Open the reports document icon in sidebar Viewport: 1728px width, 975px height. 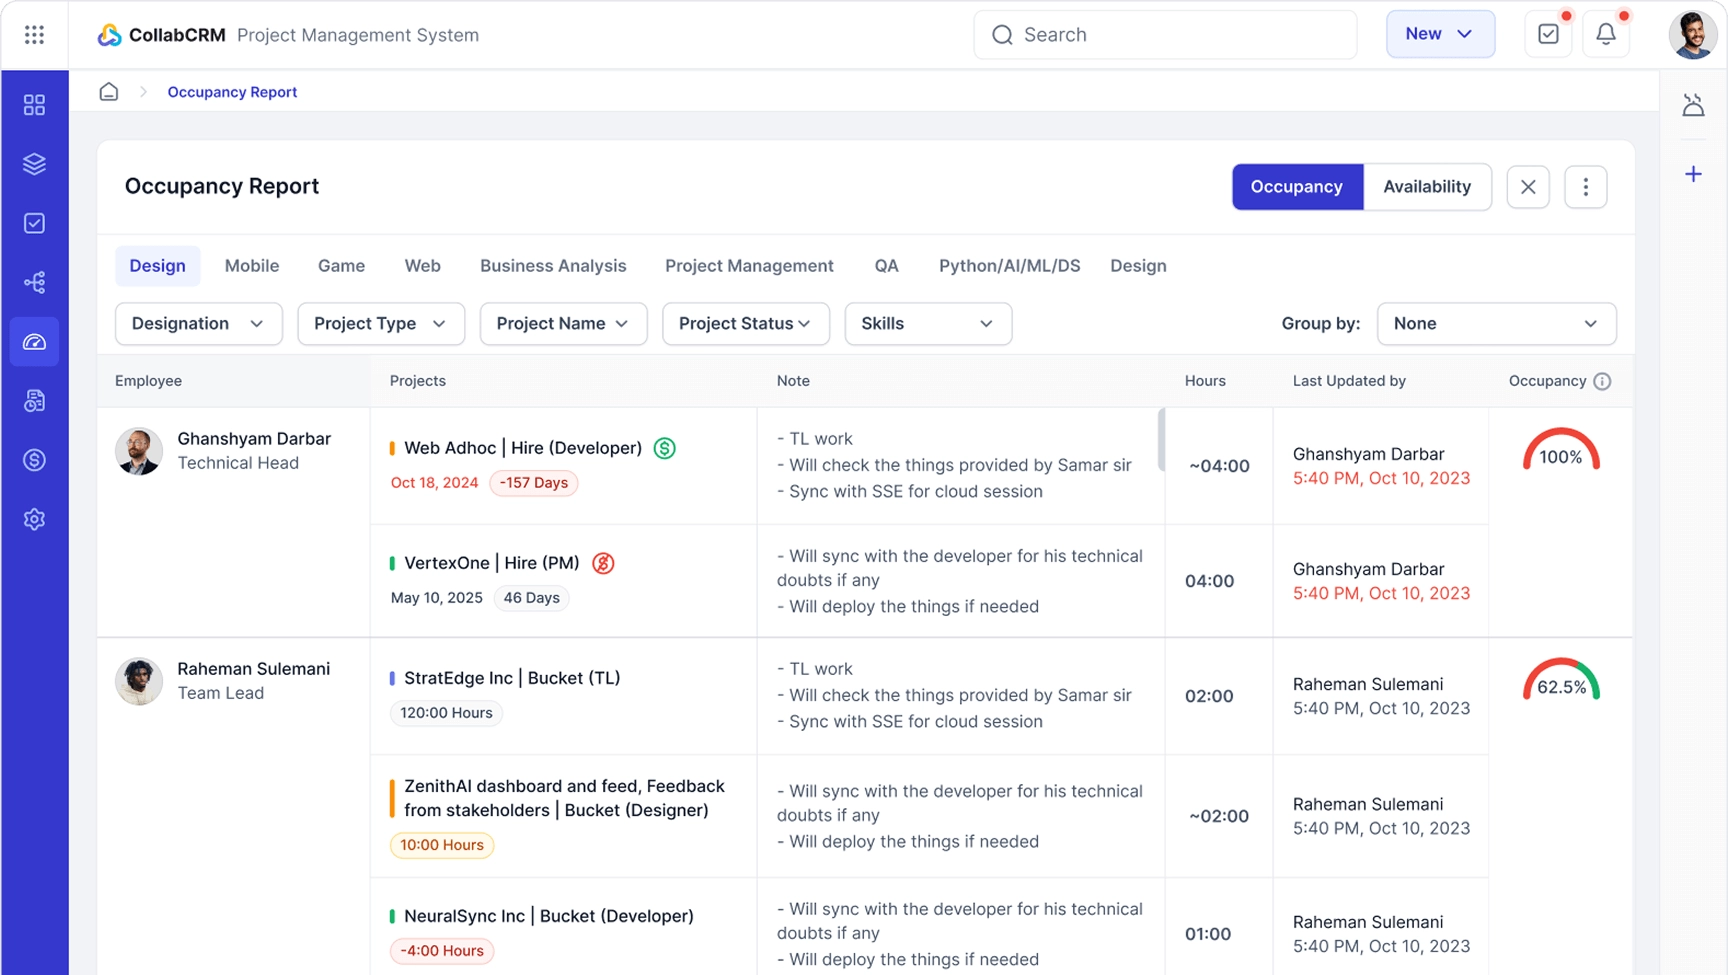[x=34, y=401]
